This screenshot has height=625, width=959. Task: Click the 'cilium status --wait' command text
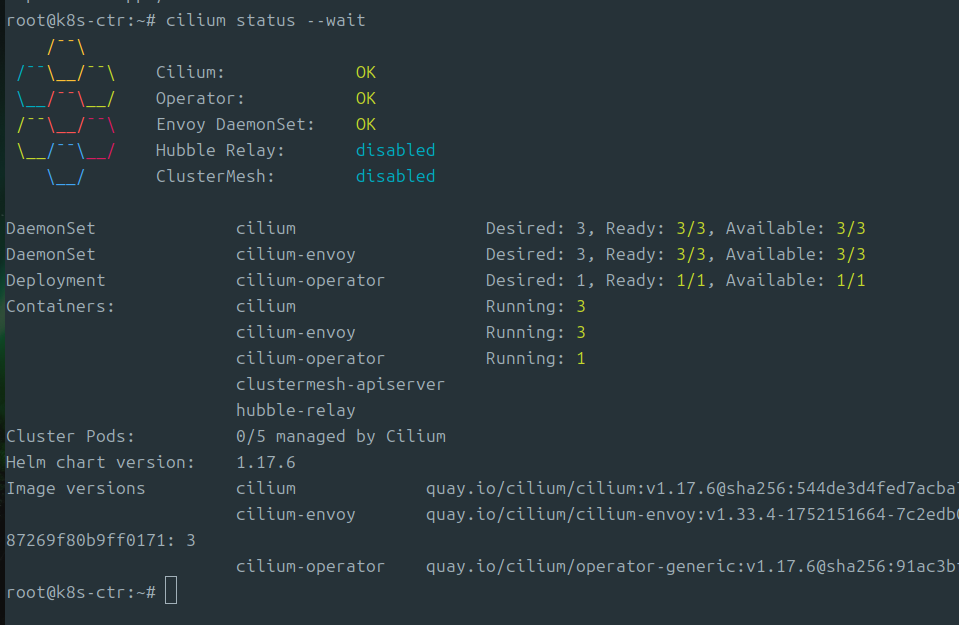click(x=265, y=20)
